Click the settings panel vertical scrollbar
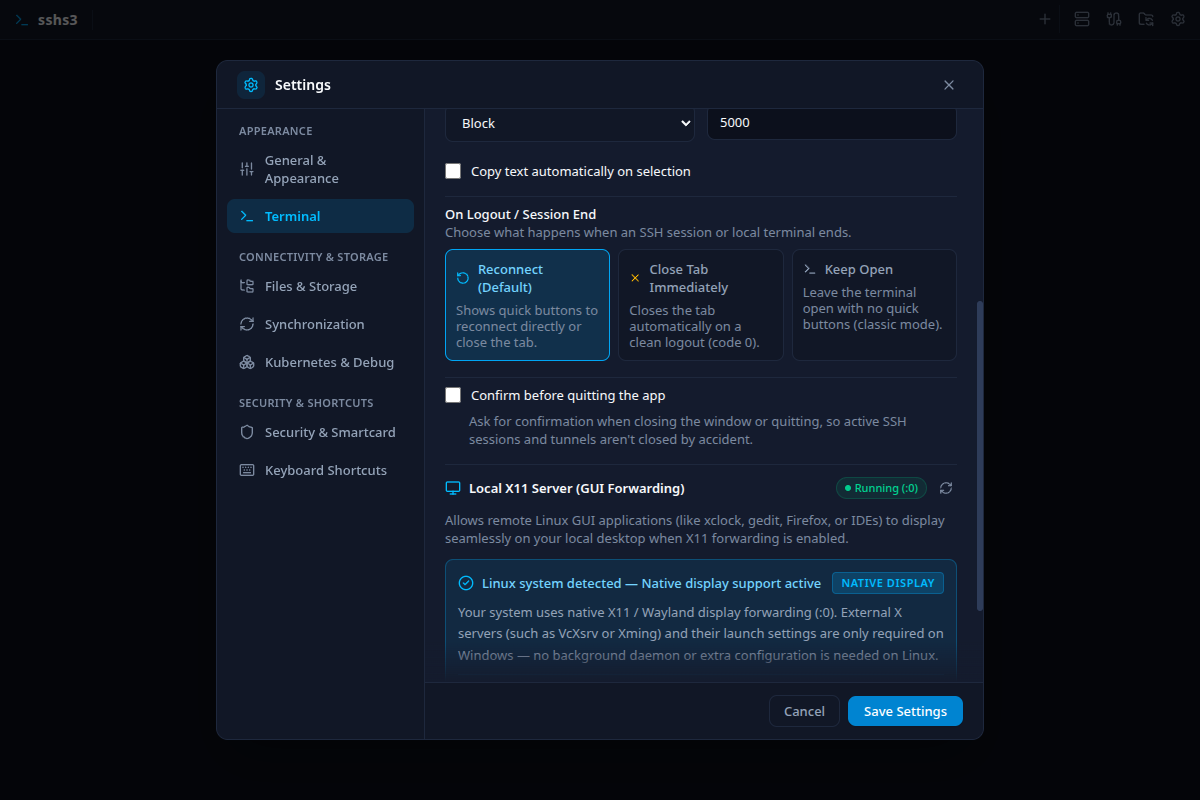 [979, 455]
